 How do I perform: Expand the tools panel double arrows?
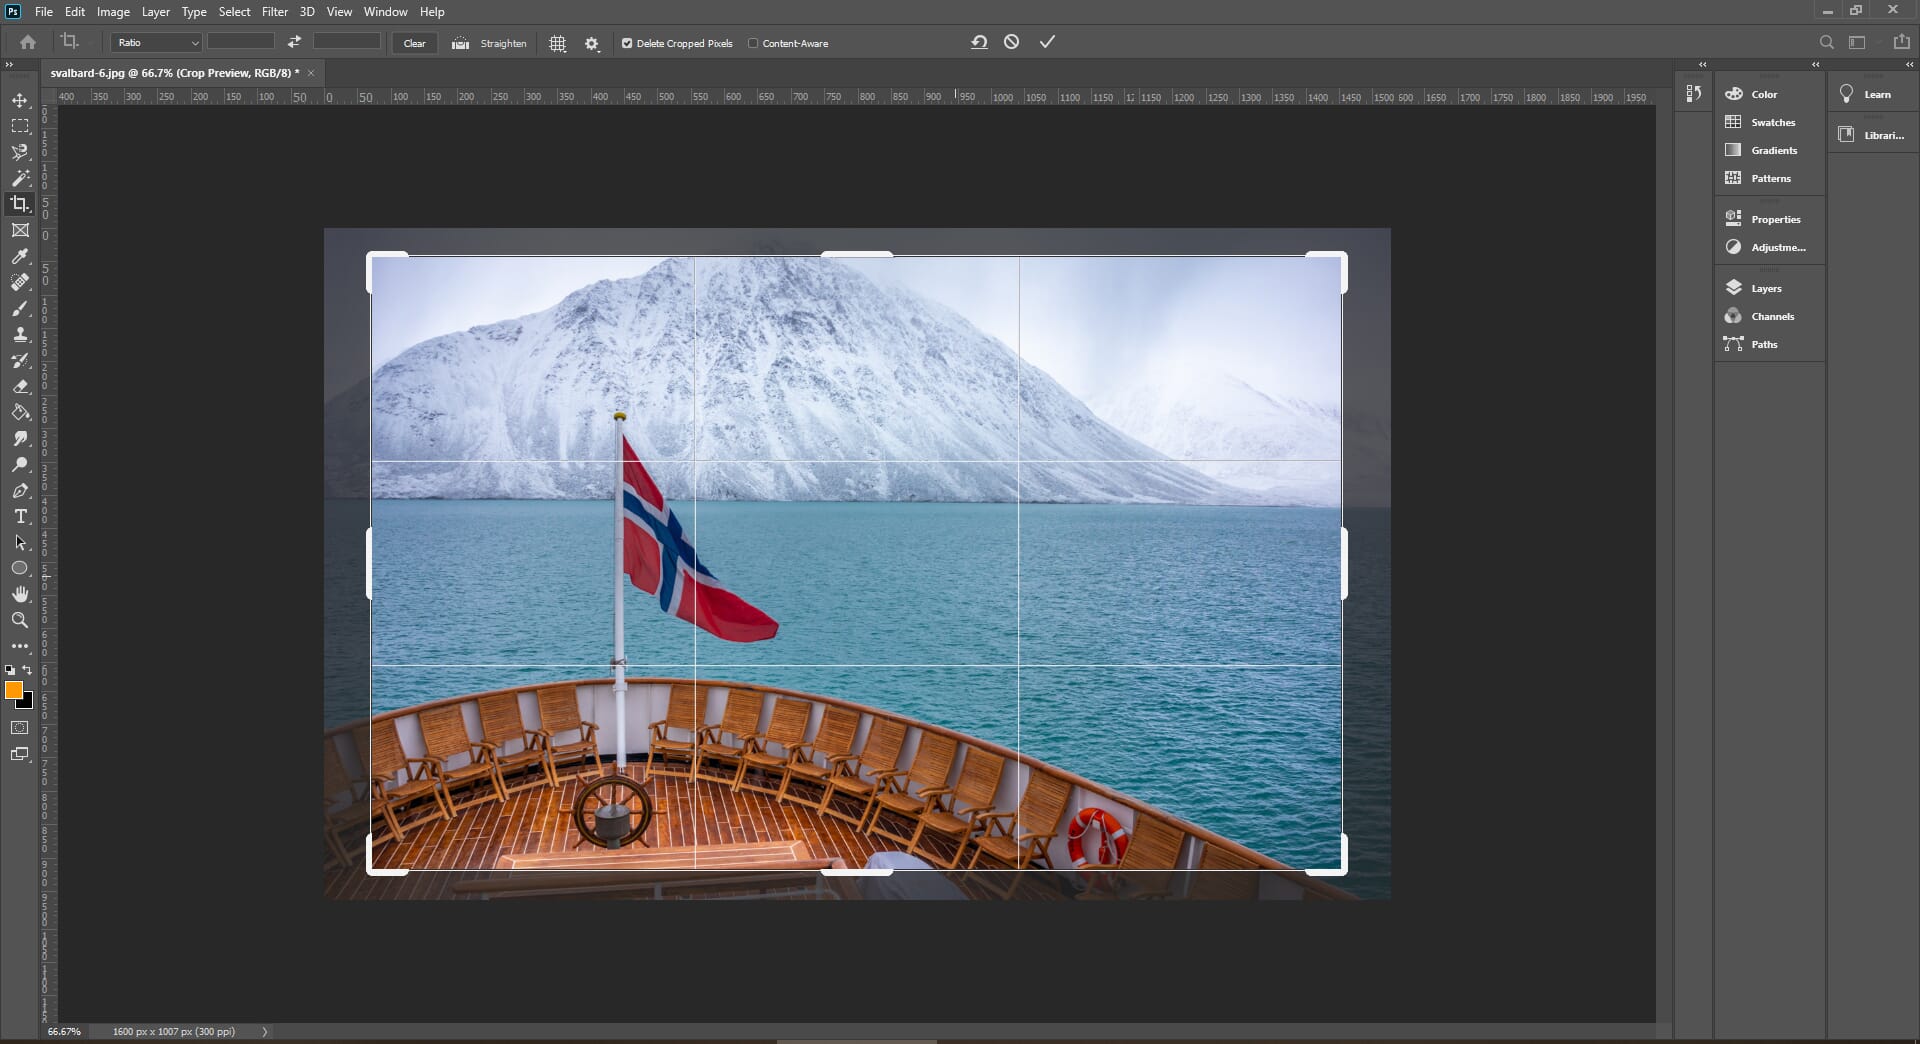click(x=10, y=64)
